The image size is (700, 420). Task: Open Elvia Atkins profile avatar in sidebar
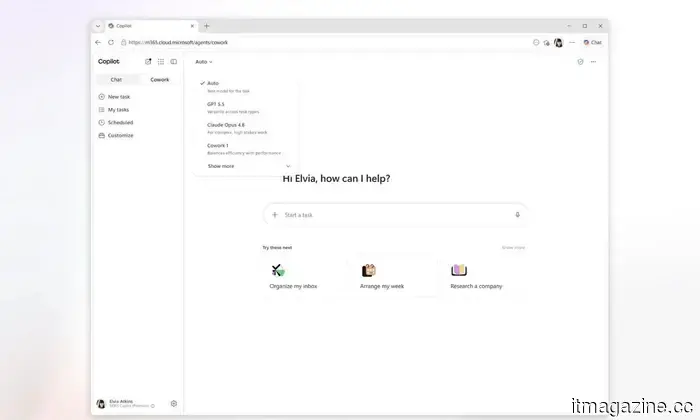point(101,403)
